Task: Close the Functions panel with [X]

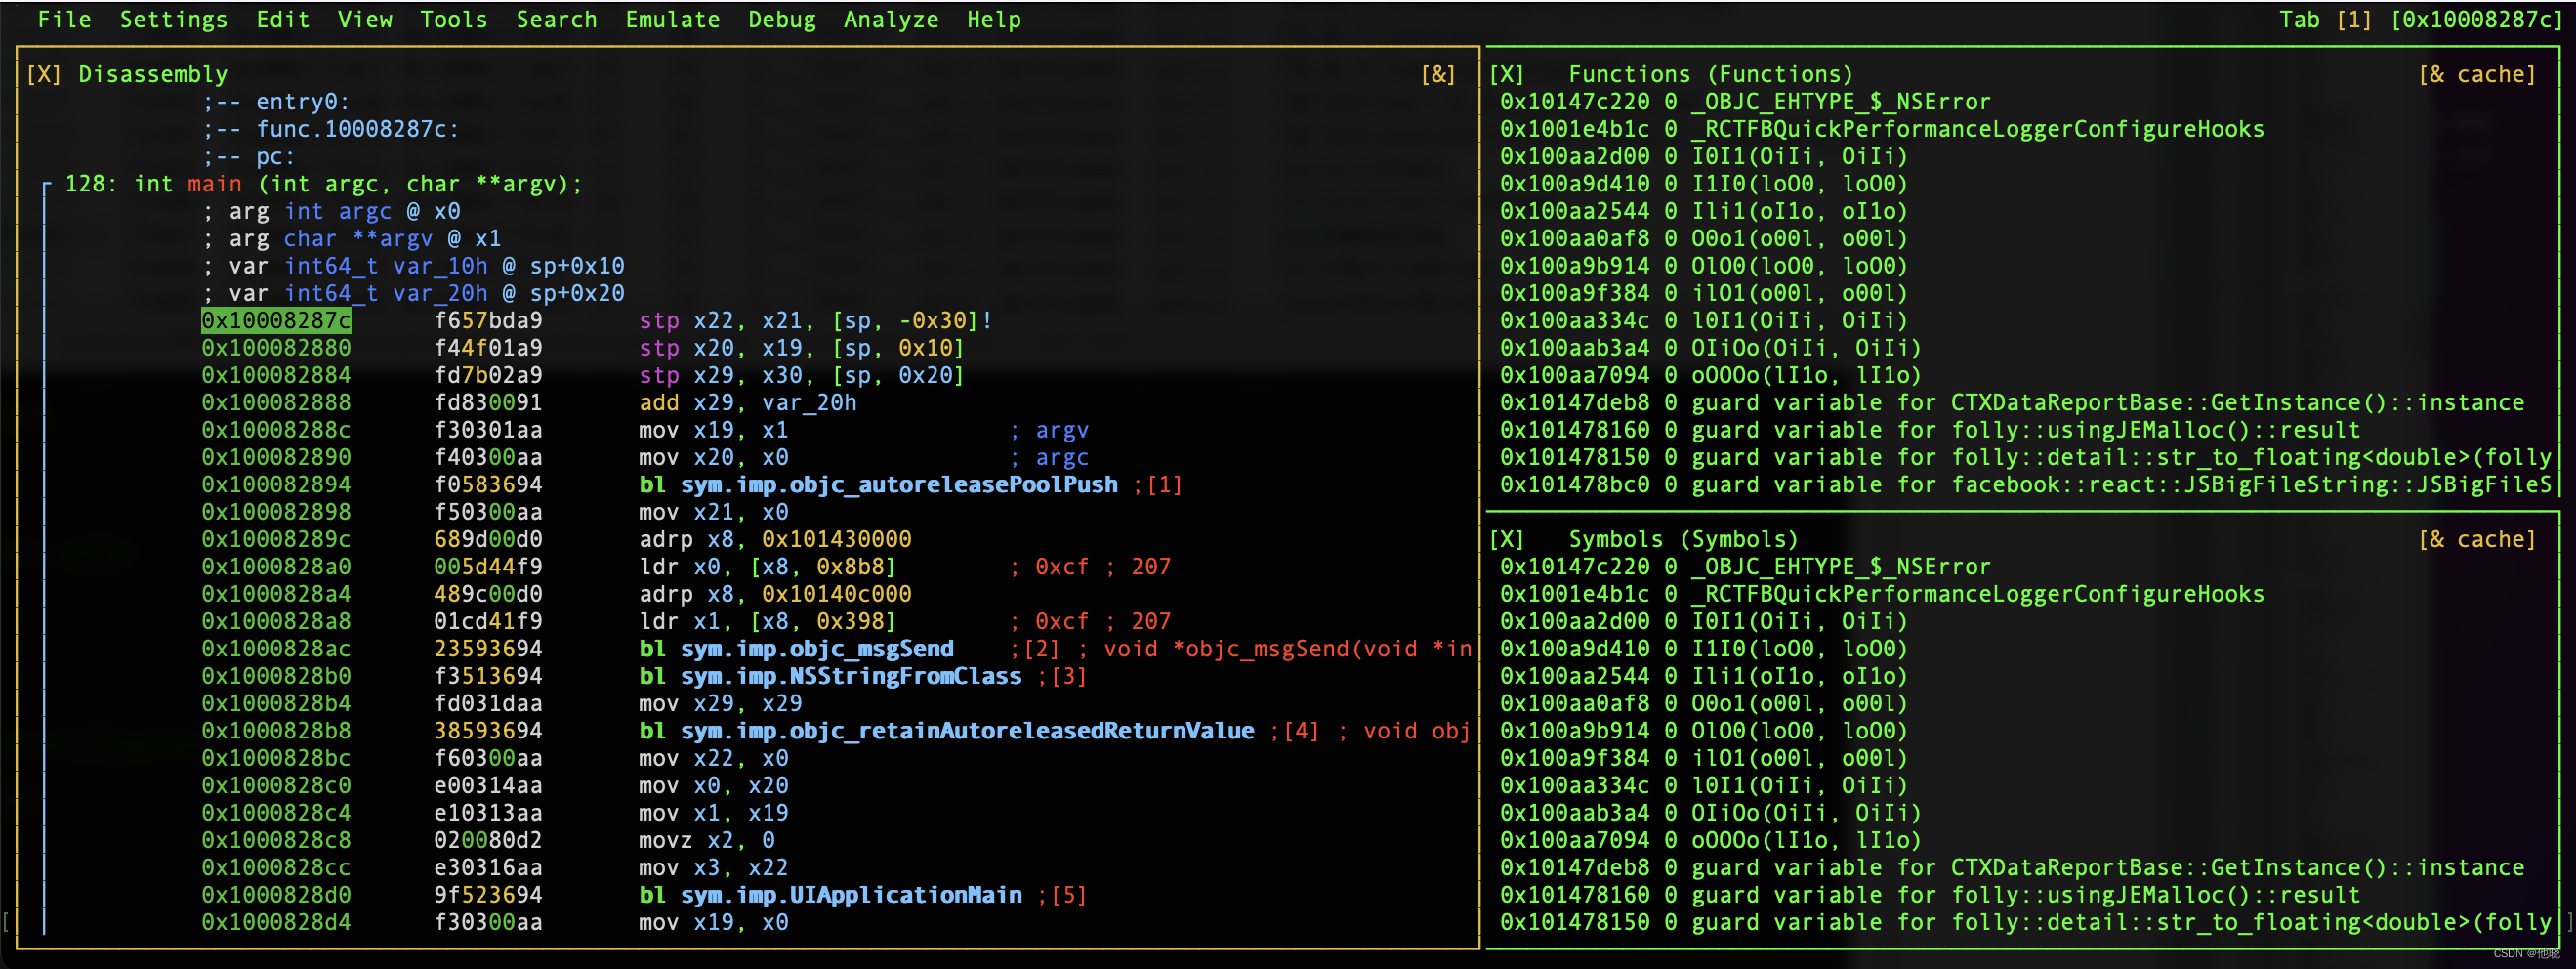Action: [x=1507, y=74]
